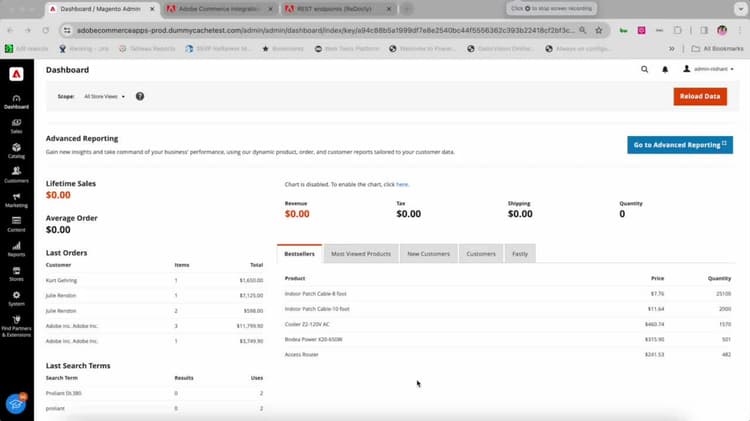Open the Reports sidebar menu
Image resolution: width=750 pixels, height=421 pixels.
[x=16, y=250]
